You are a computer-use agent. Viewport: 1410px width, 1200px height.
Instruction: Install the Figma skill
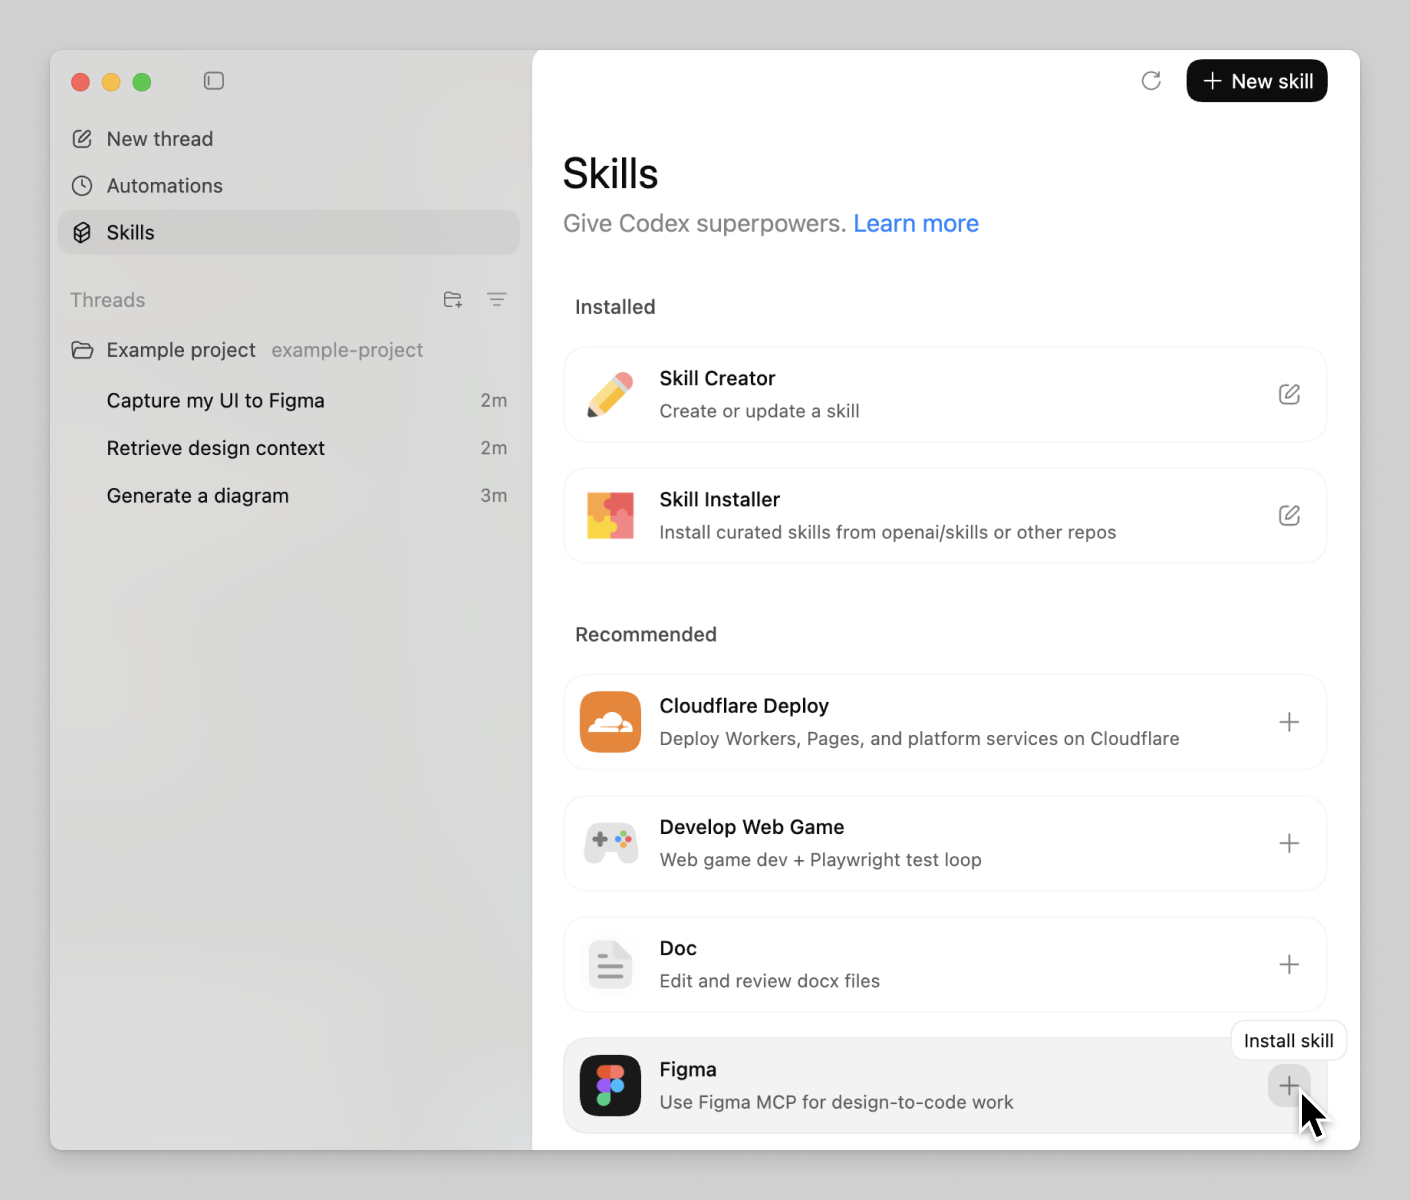[x=1289, y=1085]
